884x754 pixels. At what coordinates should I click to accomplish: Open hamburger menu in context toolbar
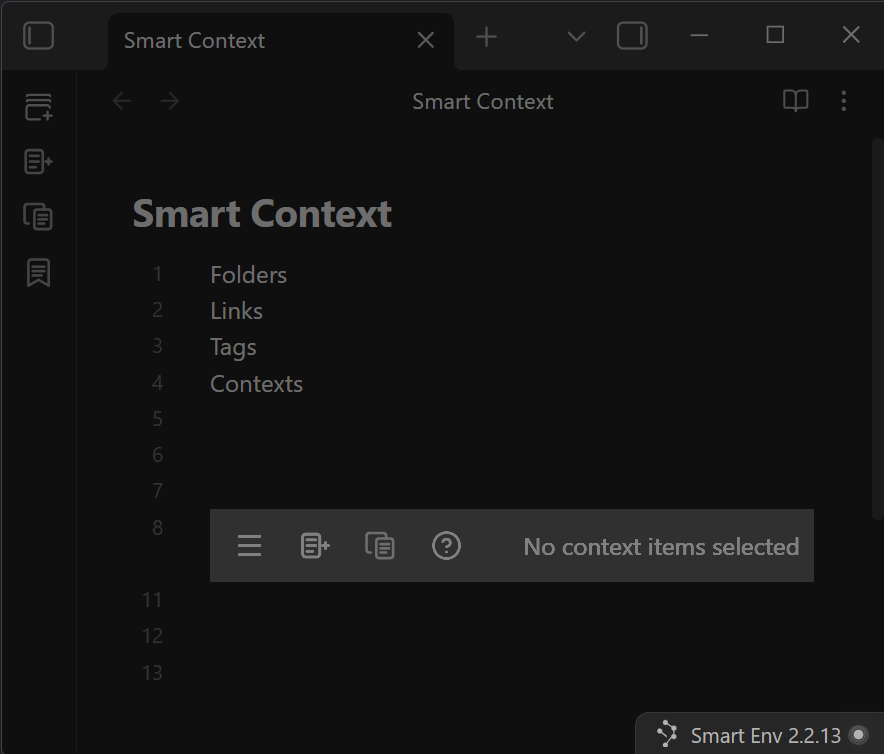(249, 546)
